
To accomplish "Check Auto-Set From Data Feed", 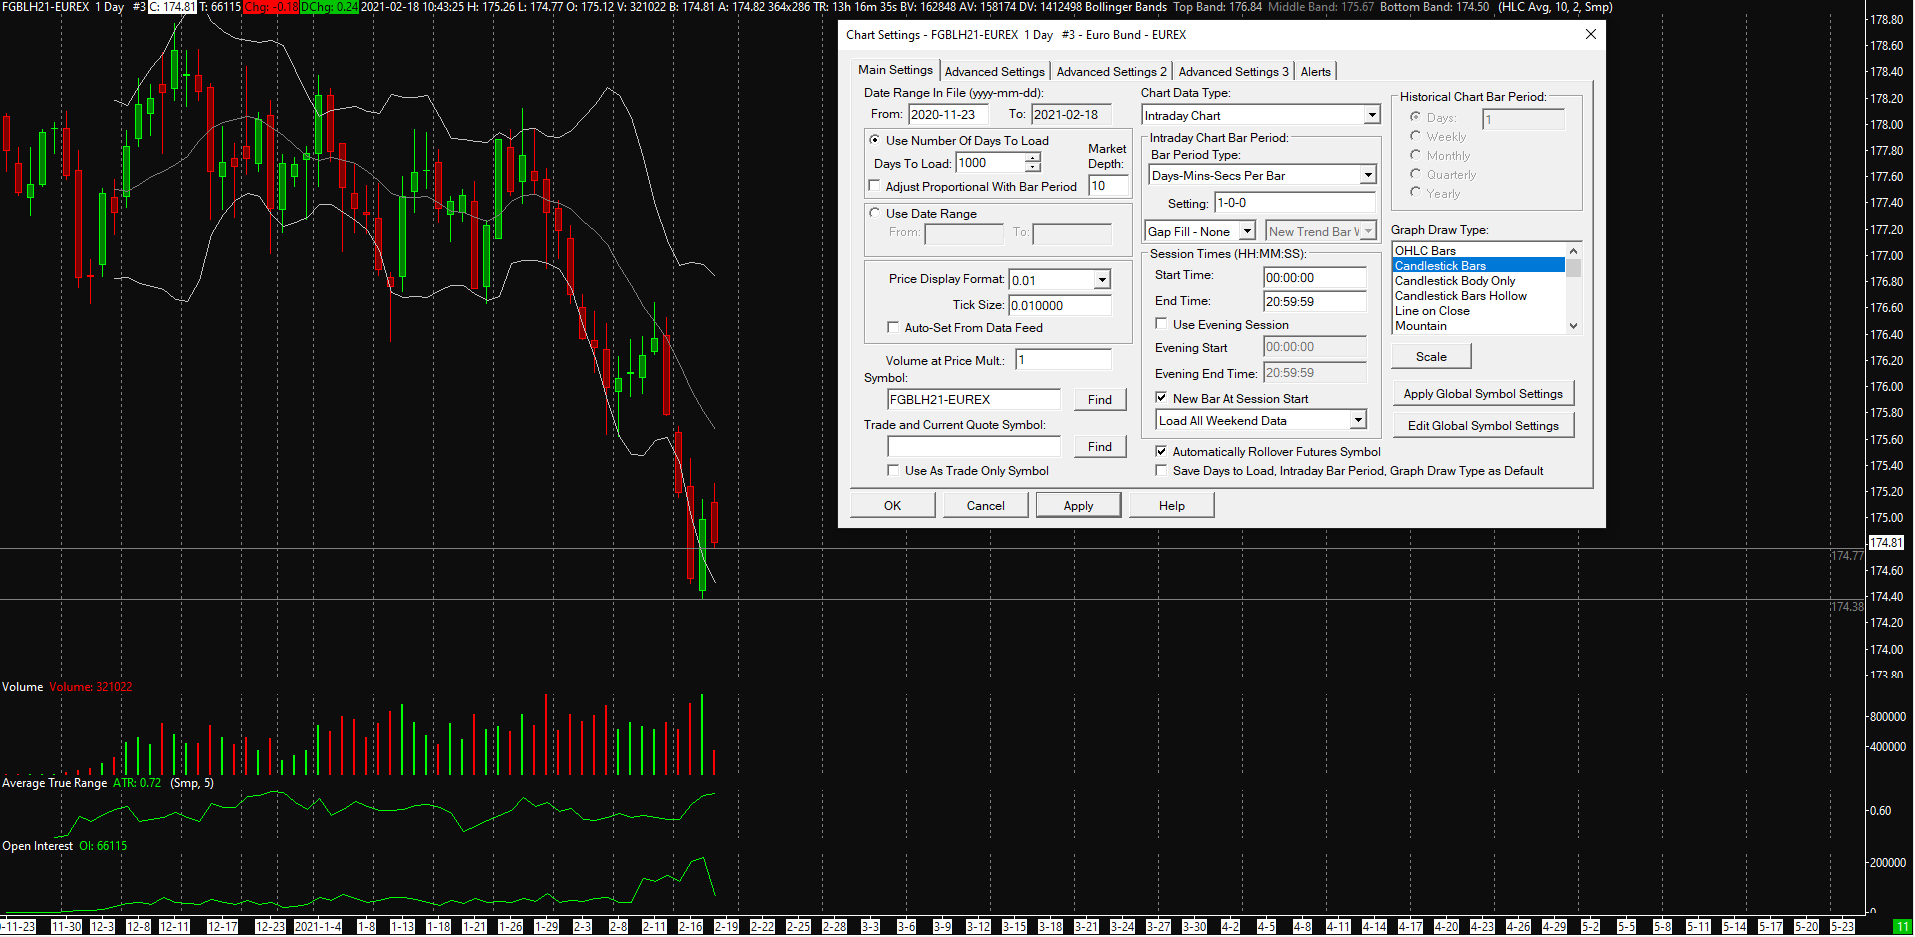I will [x=893, y=327].
